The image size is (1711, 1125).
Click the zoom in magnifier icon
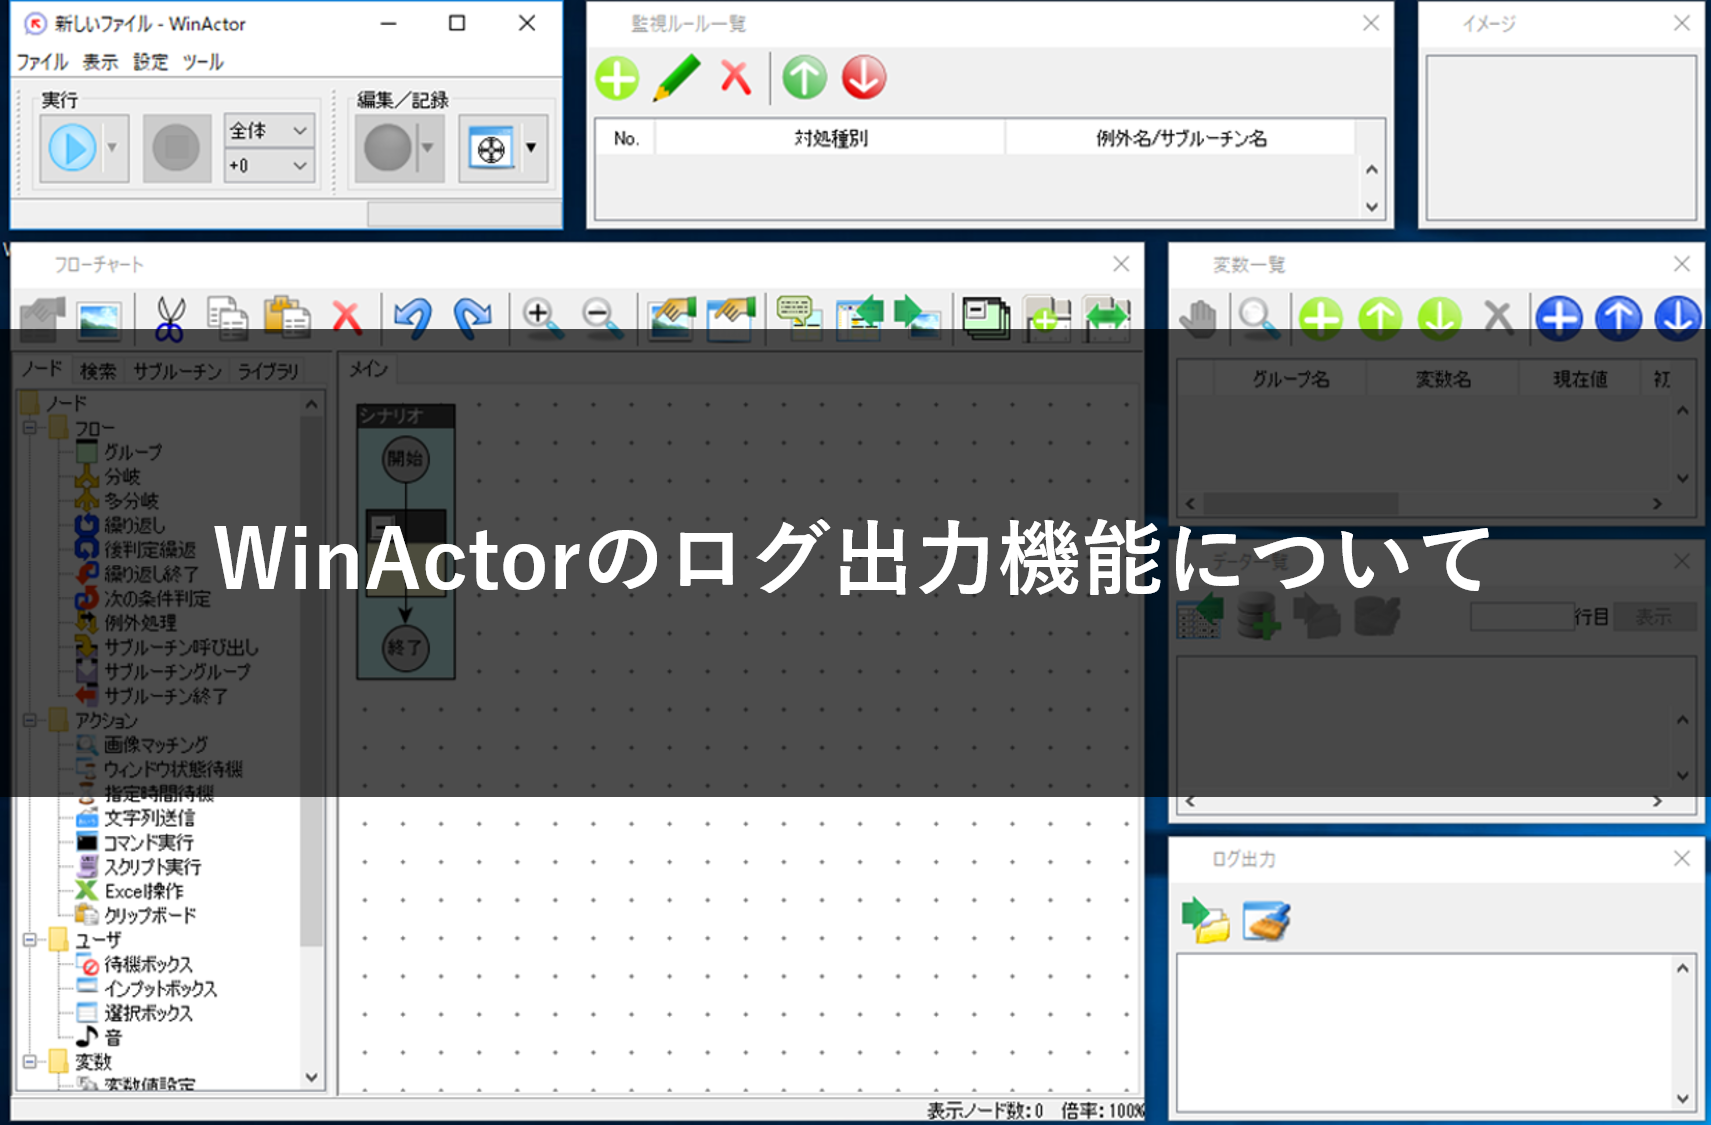coord(541,318)
